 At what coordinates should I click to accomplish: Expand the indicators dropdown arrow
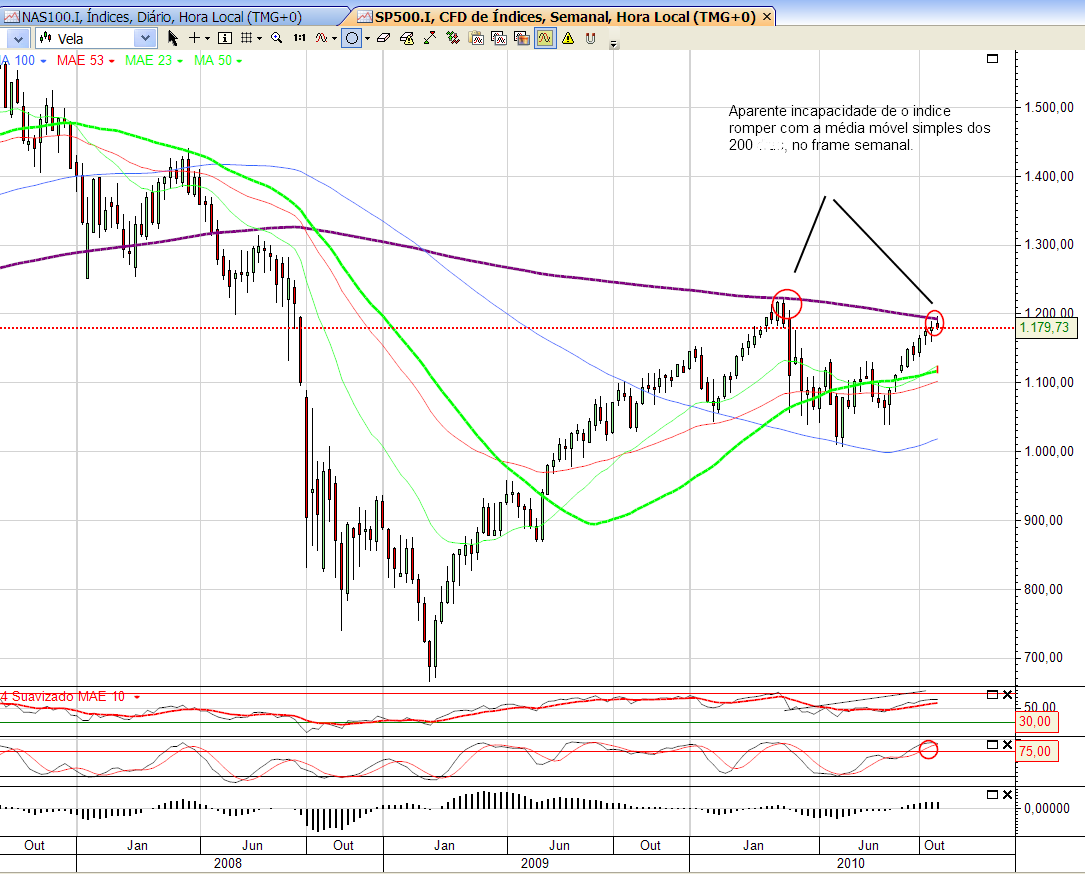334,39
